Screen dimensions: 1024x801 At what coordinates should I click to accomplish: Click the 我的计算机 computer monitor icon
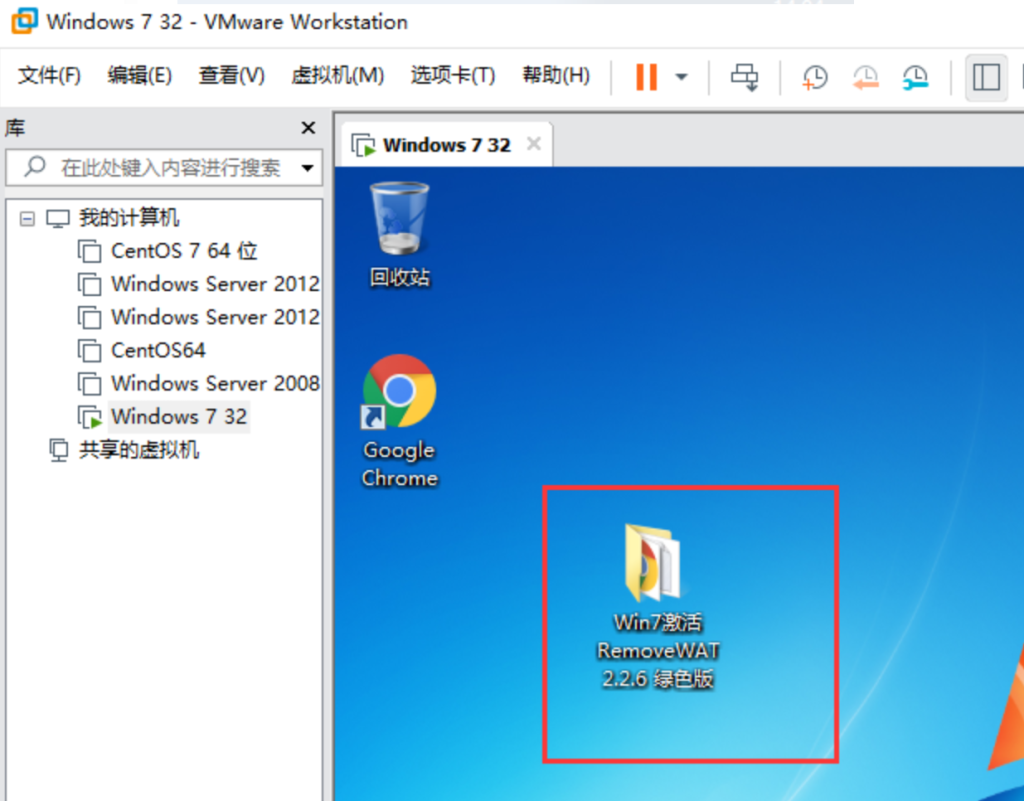click(57, 218)
